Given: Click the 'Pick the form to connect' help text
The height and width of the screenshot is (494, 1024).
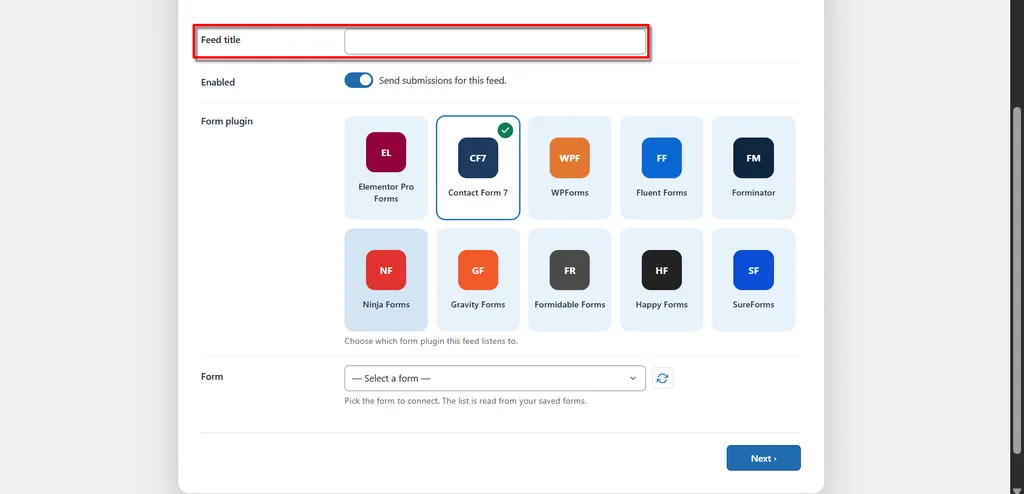Looking at the screenshot, I should (465, 401).
